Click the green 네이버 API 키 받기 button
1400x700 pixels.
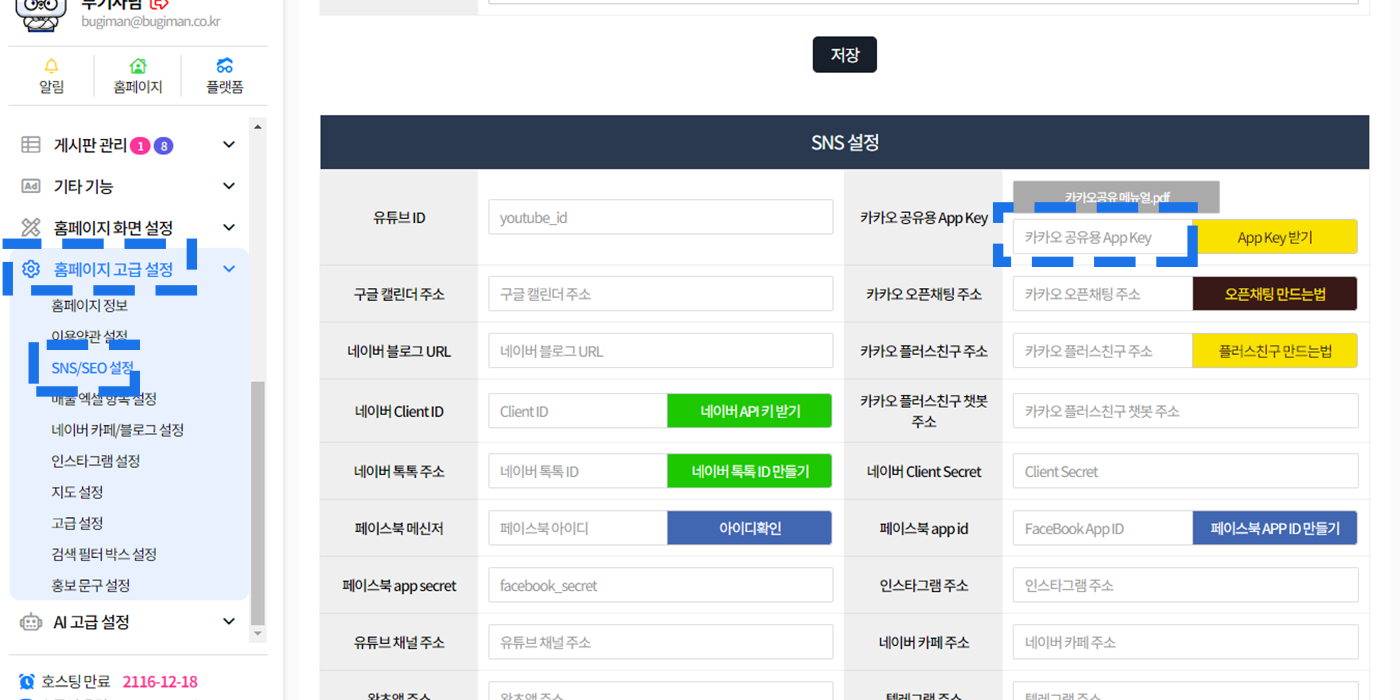pyautogui.click(x=749, y=411)
